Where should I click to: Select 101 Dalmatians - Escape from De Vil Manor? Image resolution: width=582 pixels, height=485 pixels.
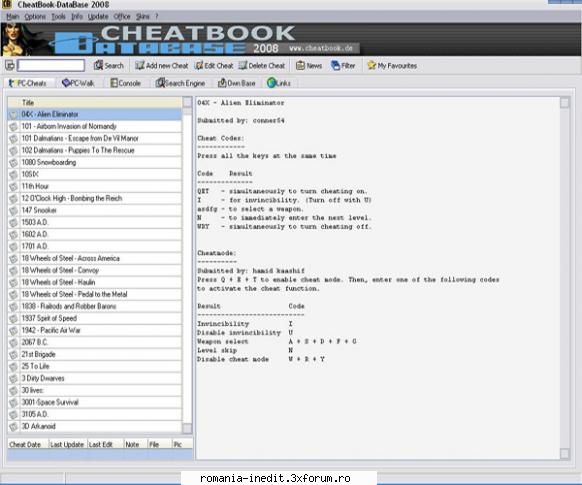point(95,138)
